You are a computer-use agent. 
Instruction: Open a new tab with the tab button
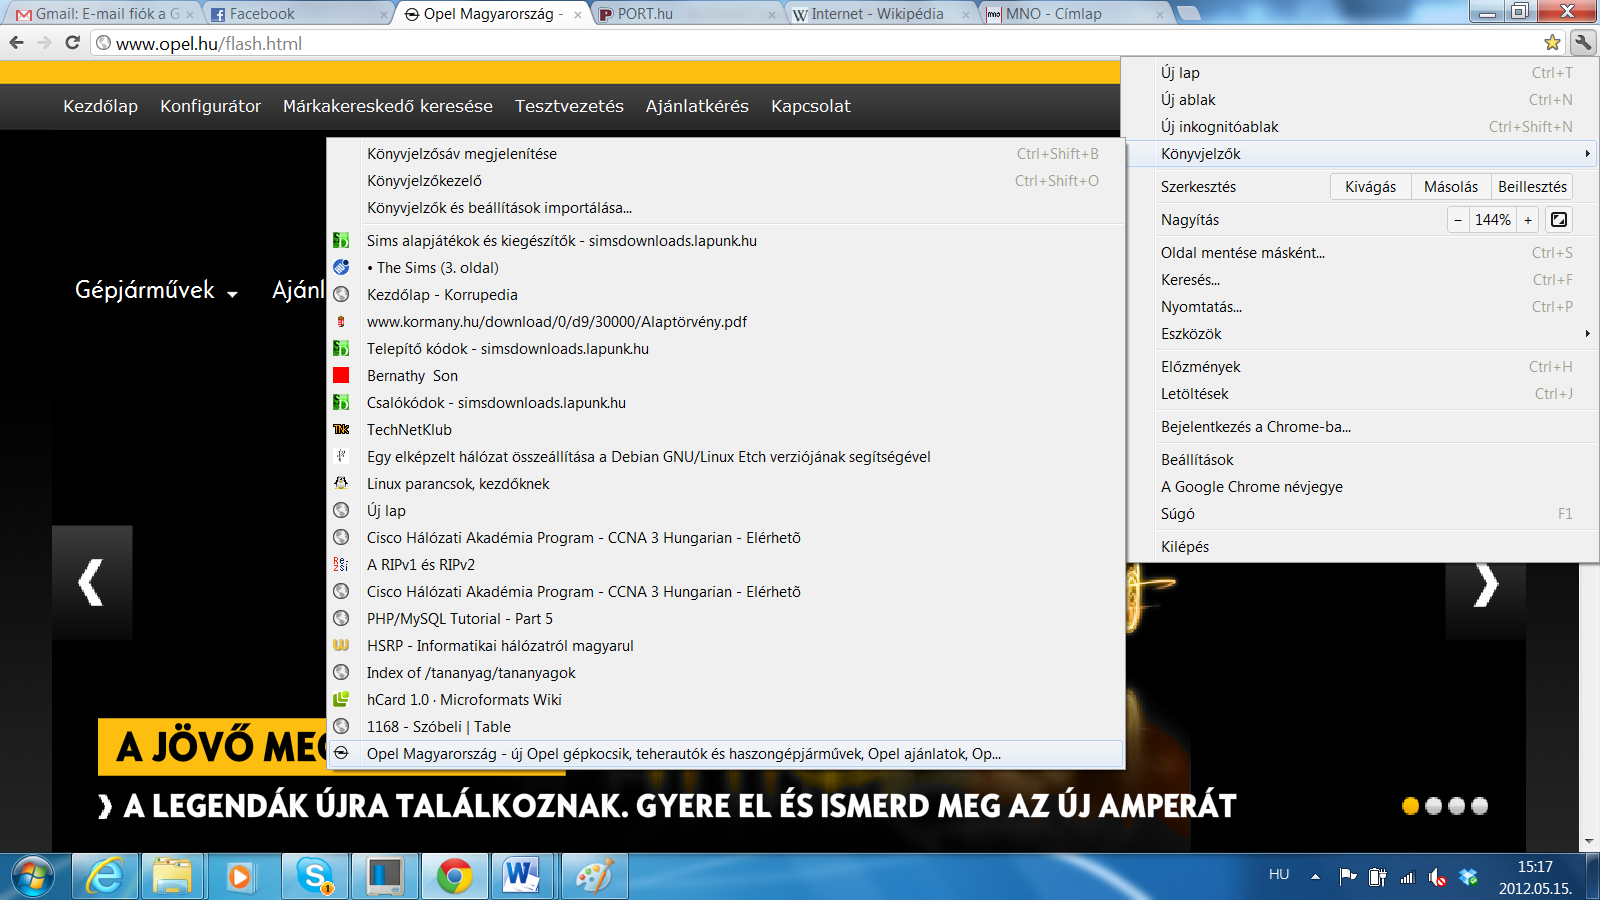1189,13
